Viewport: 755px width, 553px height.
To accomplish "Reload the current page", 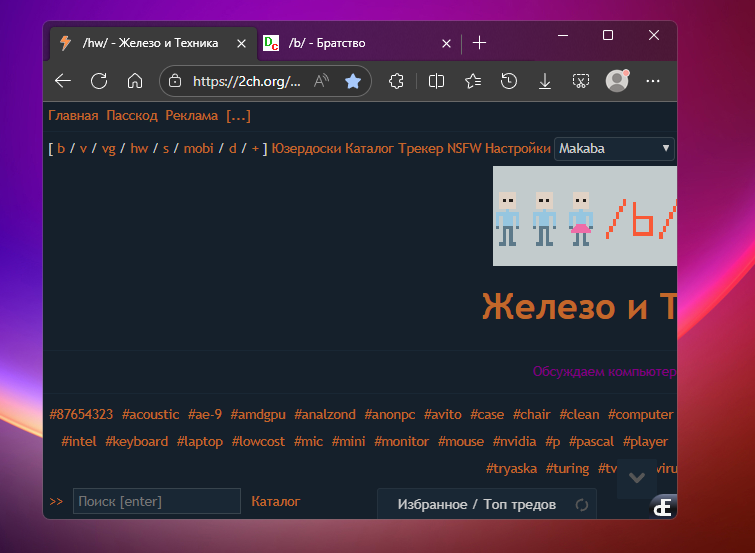I will click(99, 81).
